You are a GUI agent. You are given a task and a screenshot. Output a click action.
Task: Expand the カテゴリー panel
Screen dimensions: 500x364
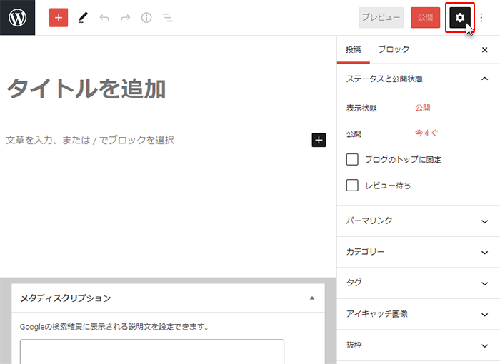[418, 252]
